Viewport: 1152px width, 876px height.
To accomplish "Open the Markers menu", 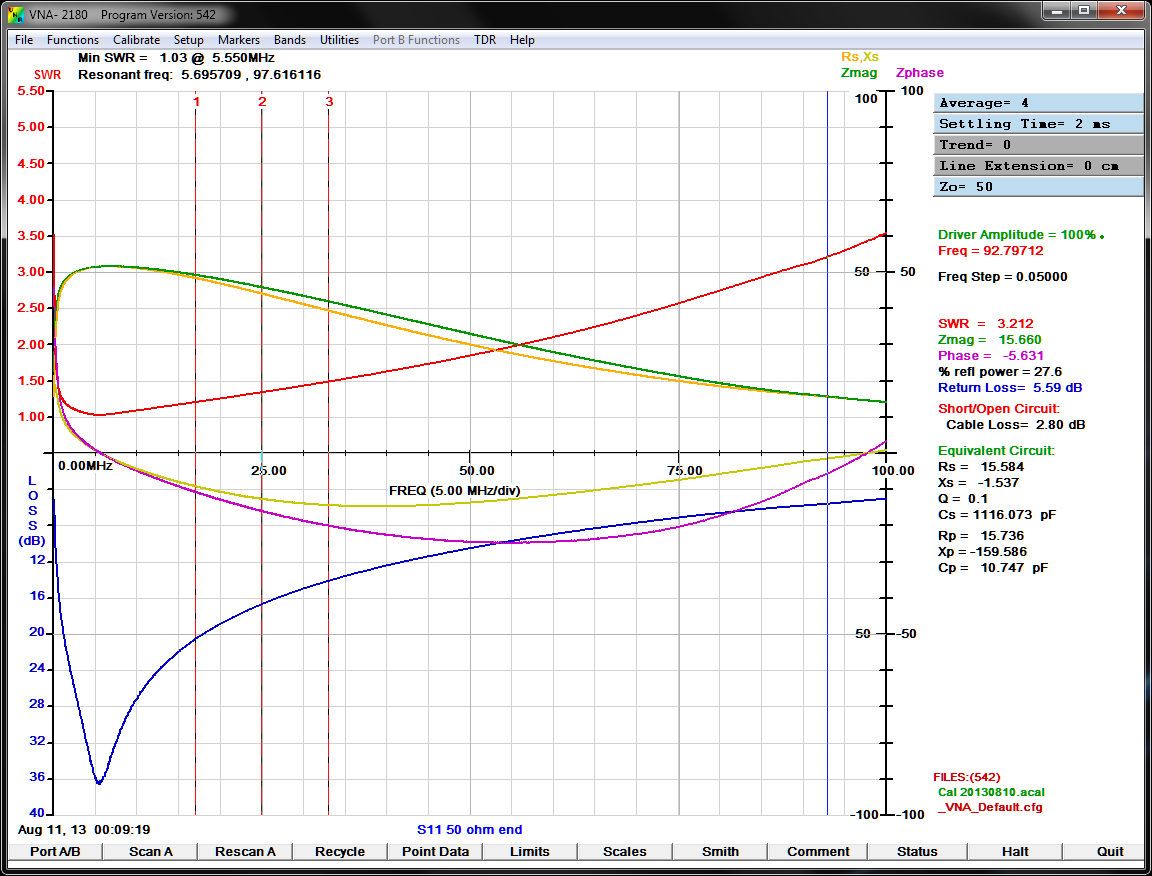I will click(239, 40).
